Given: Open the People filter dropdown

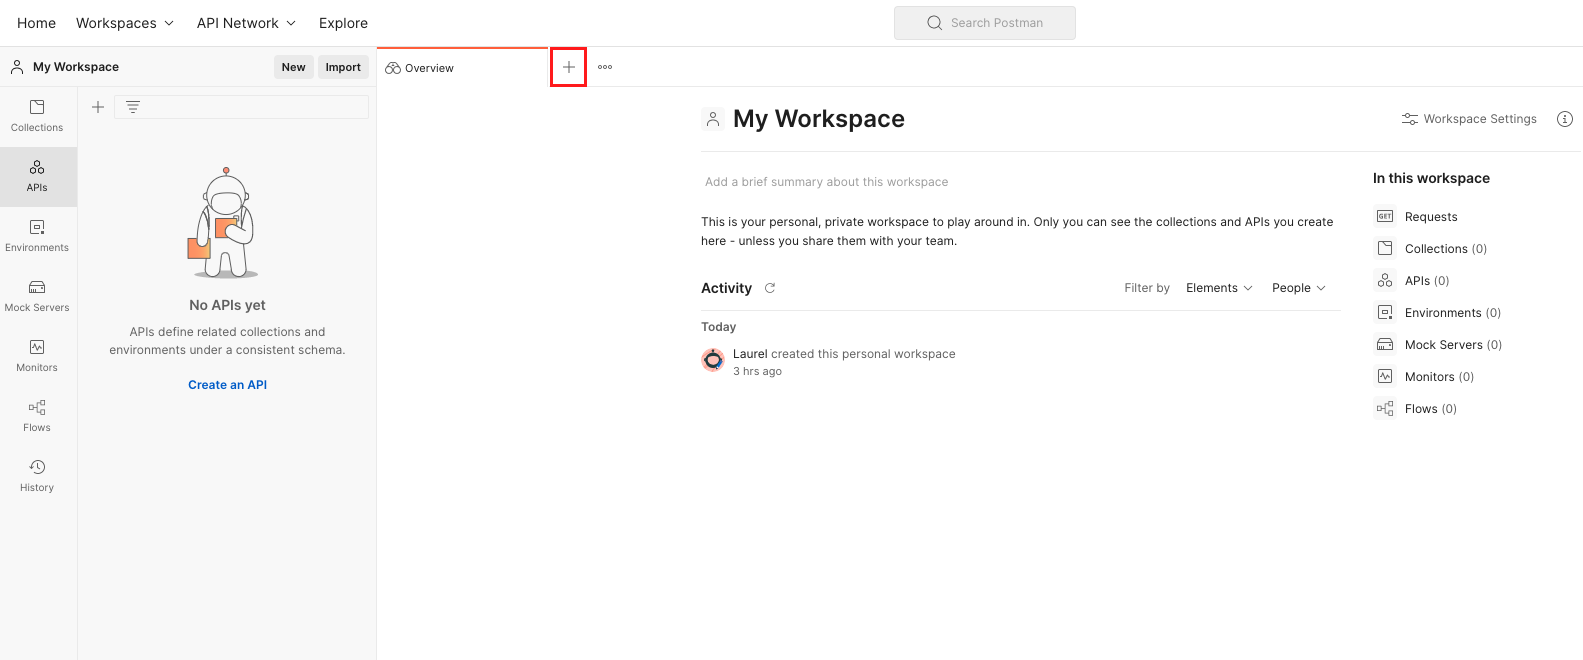Looking at the screenshot, I should click(1298, 288).
